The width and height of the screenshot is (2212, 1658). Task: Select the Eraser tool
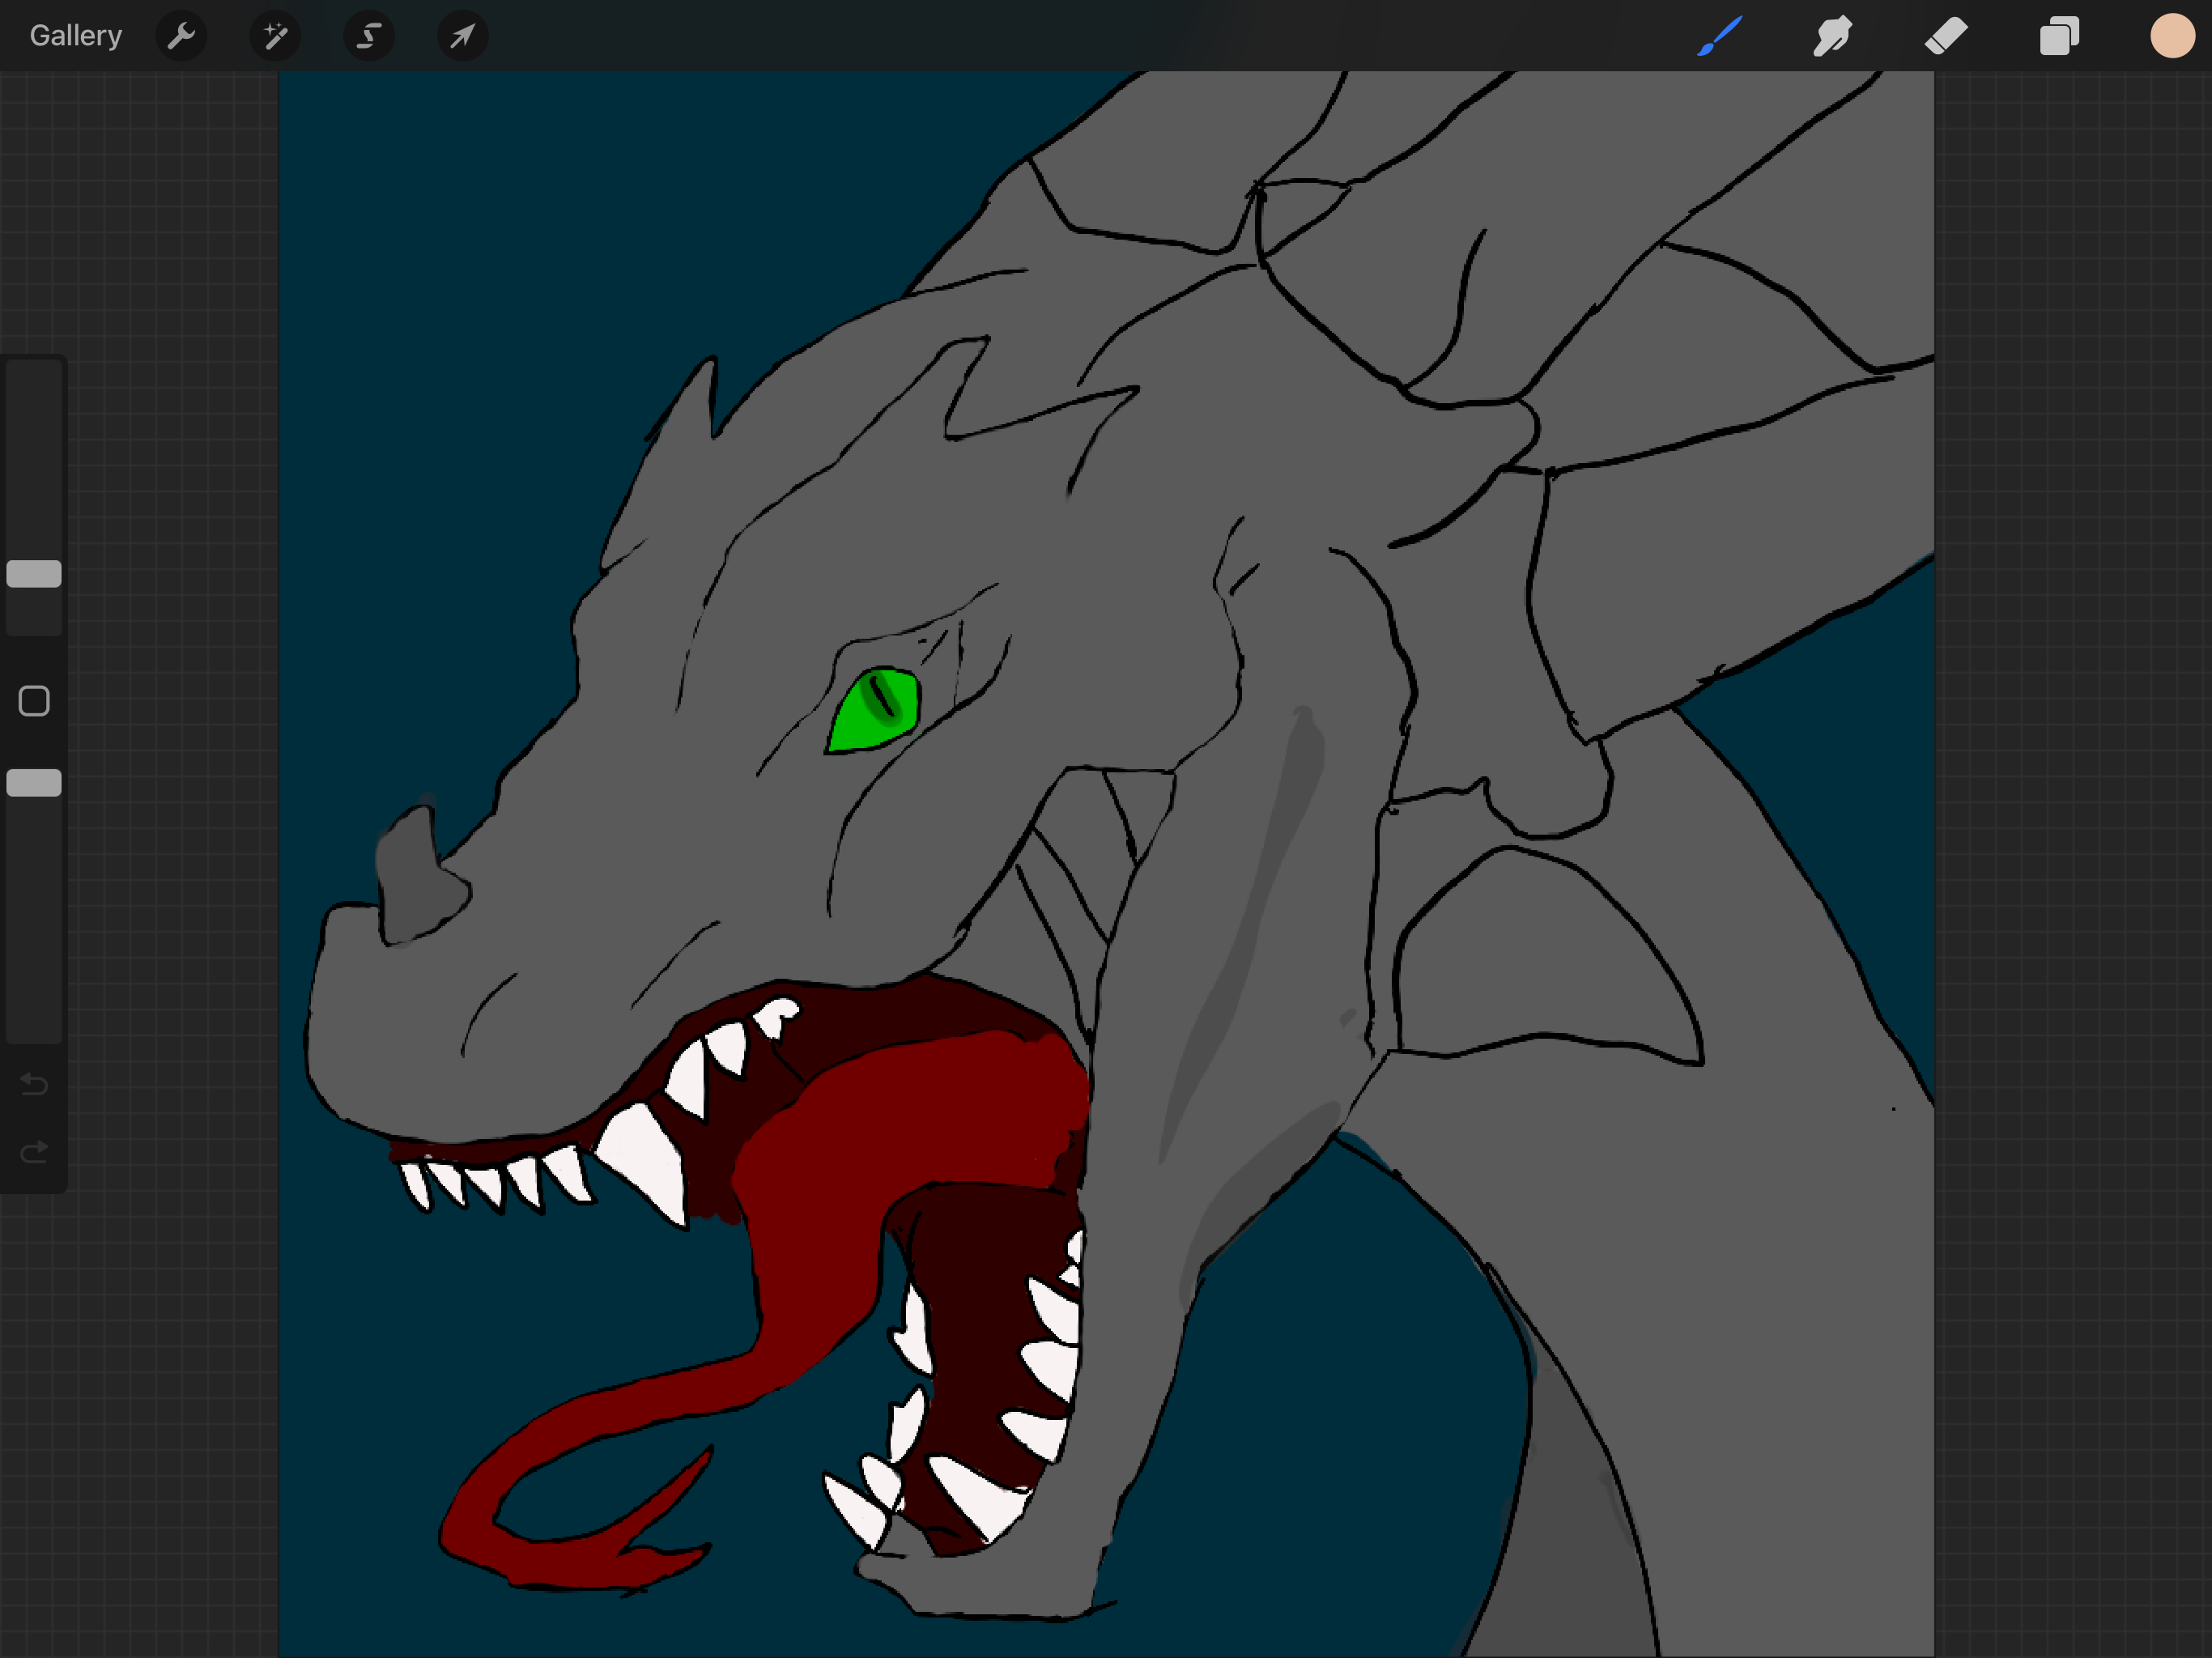tap(1946, 36)
